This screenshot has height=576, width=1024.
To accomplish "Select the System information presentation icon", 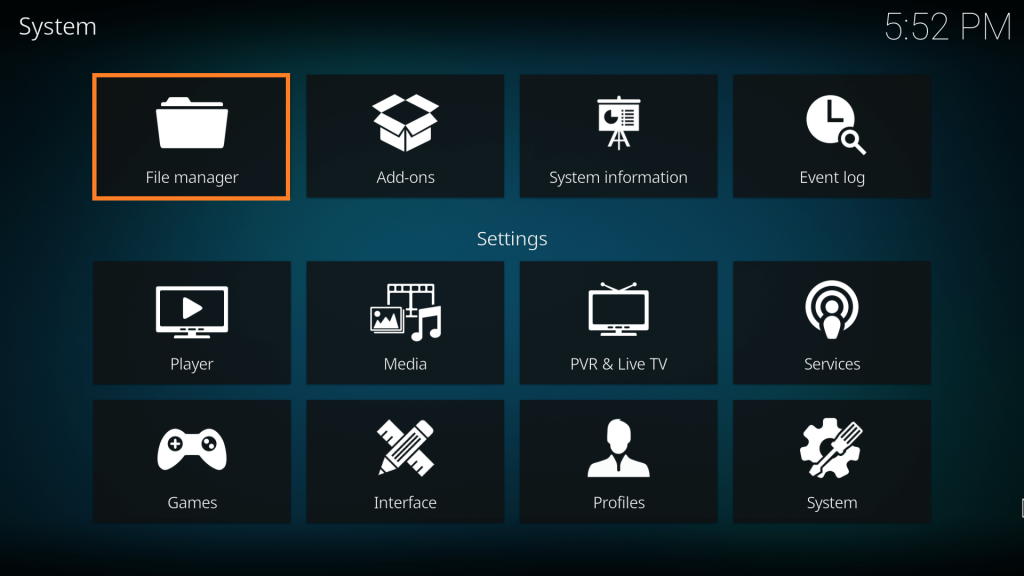I will [618, 123].
